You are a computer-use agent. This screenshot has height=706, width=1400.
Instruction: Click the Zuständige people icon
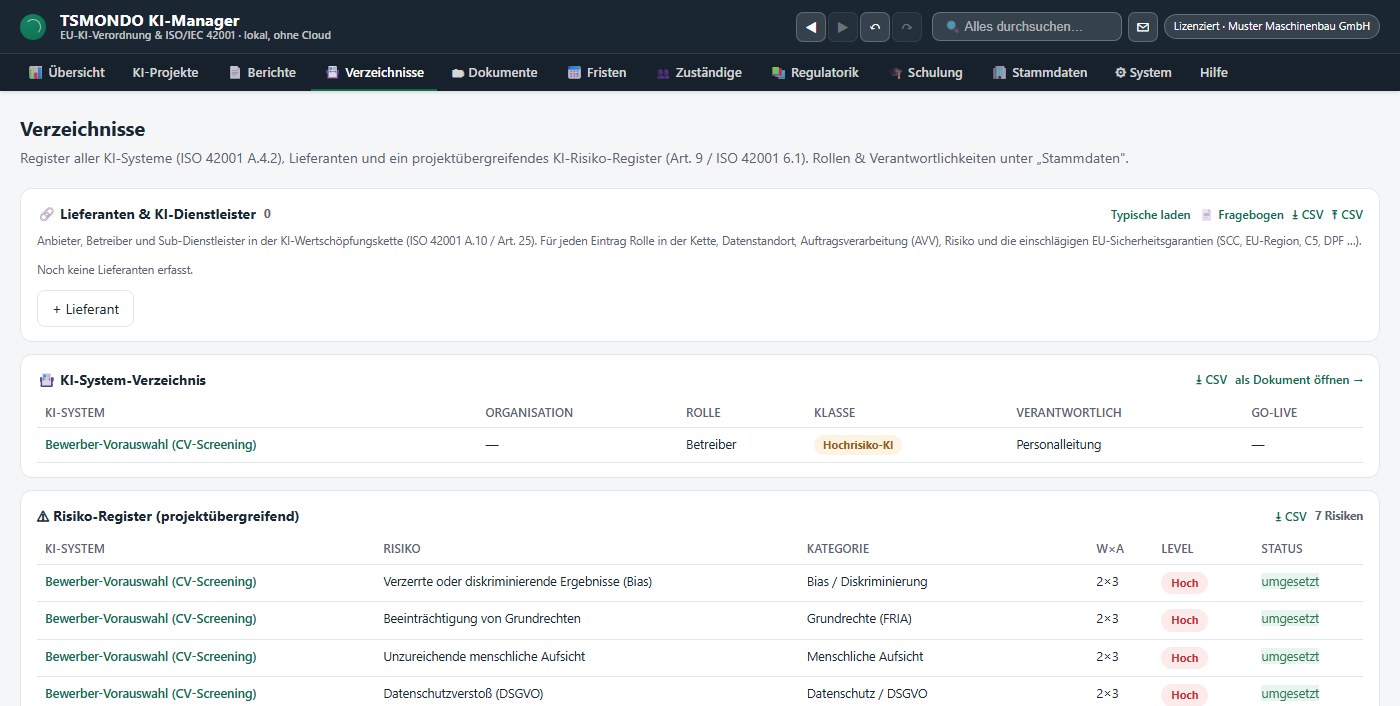663,73
